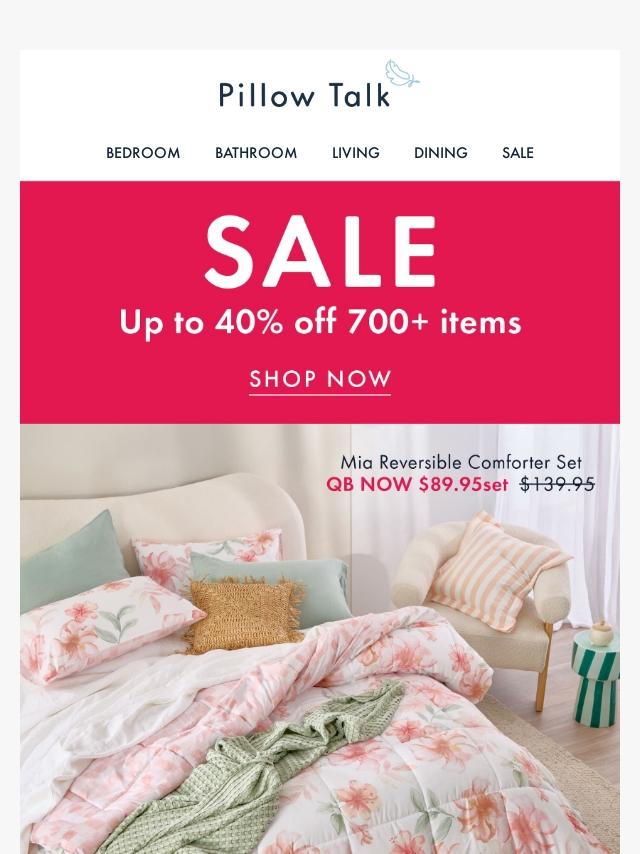Click the Pillow Talk logo text
The image size is (640, 854).
click(x=304, y=95)
